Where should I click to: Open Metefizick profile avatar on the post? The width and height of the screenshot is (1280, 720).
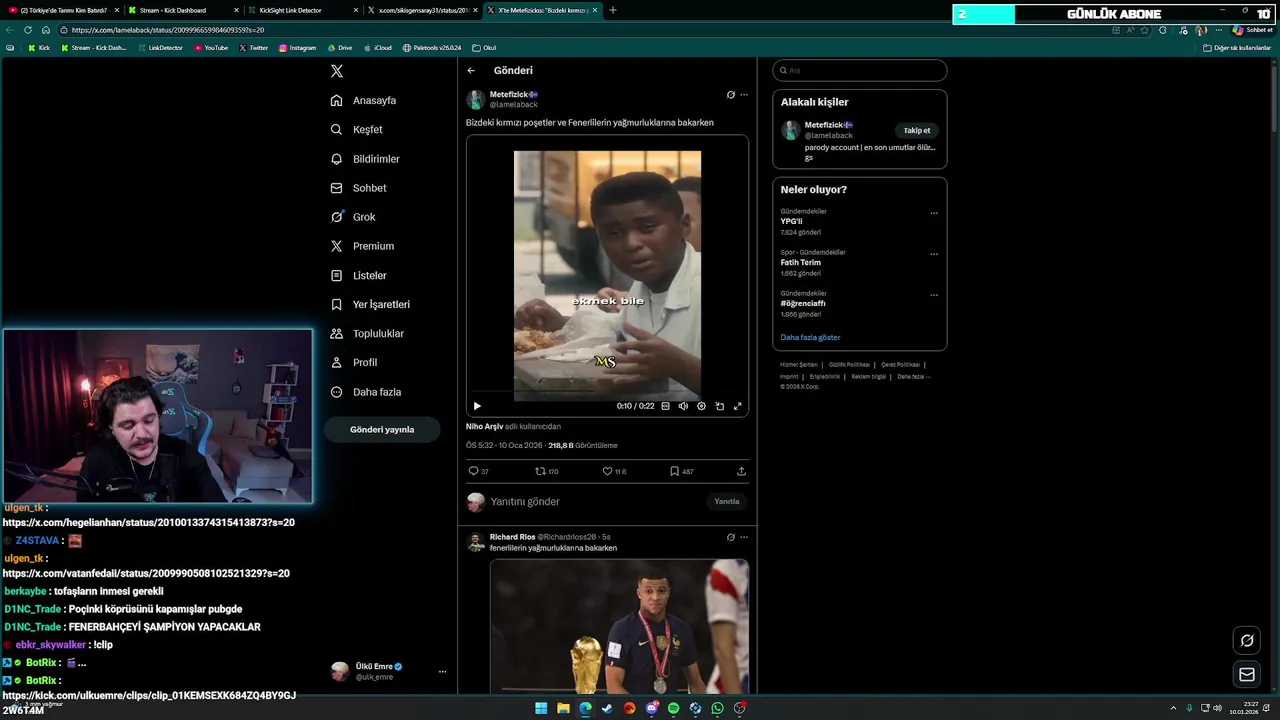click(476, 99)
